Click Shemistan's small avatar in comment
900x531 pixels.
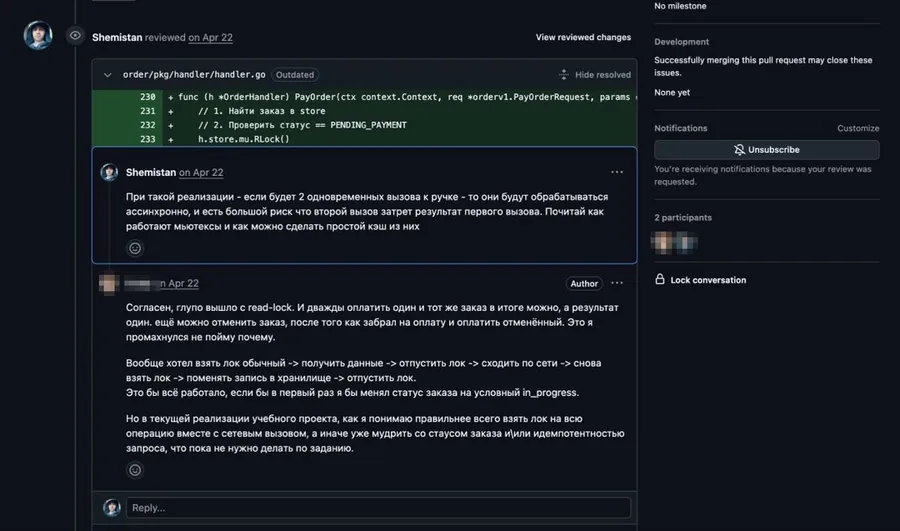tap(109, 172)
